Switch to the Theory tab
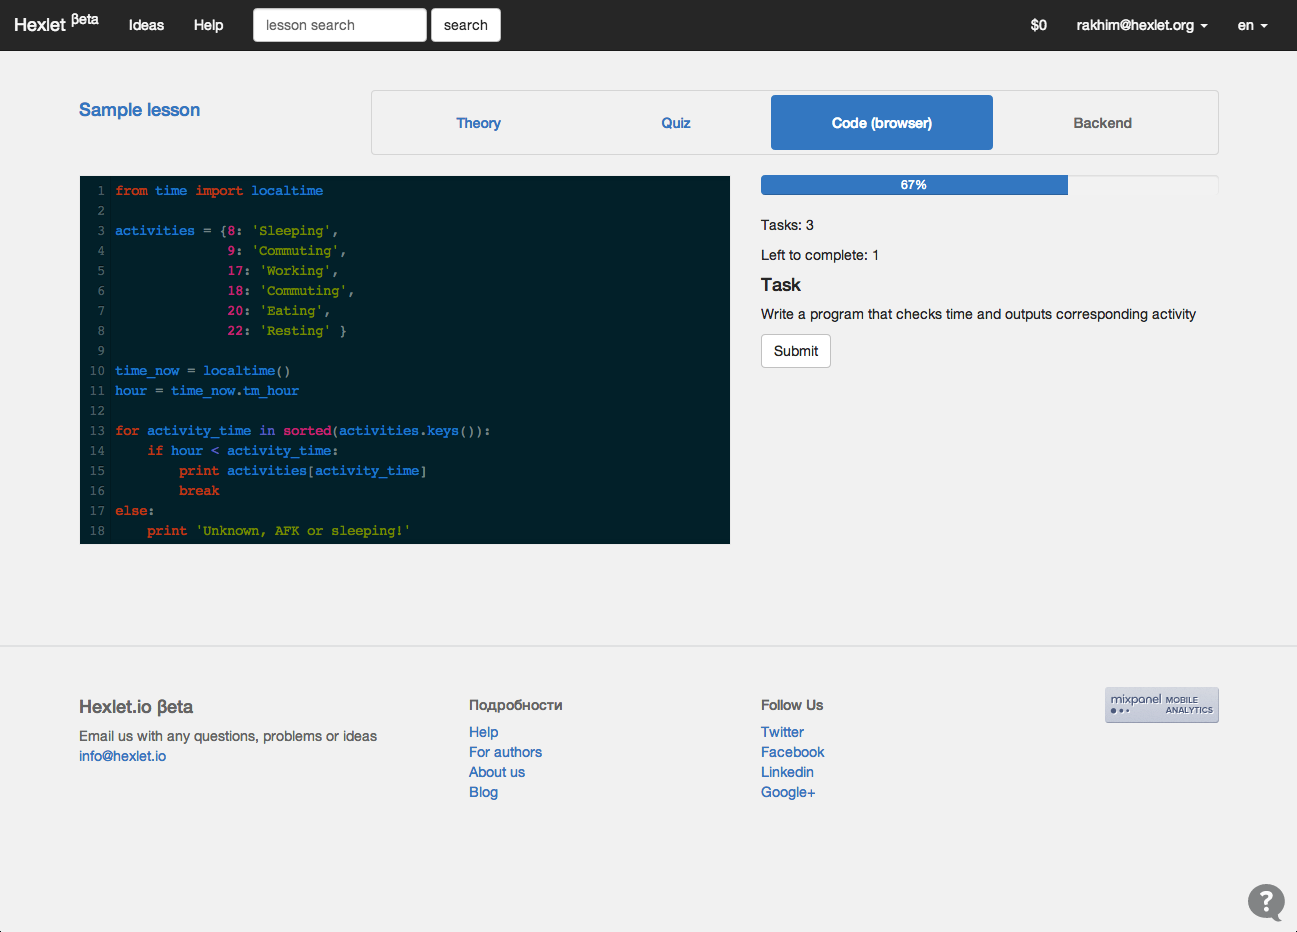Screen dimensions: 1297x932 click(478, 123)
